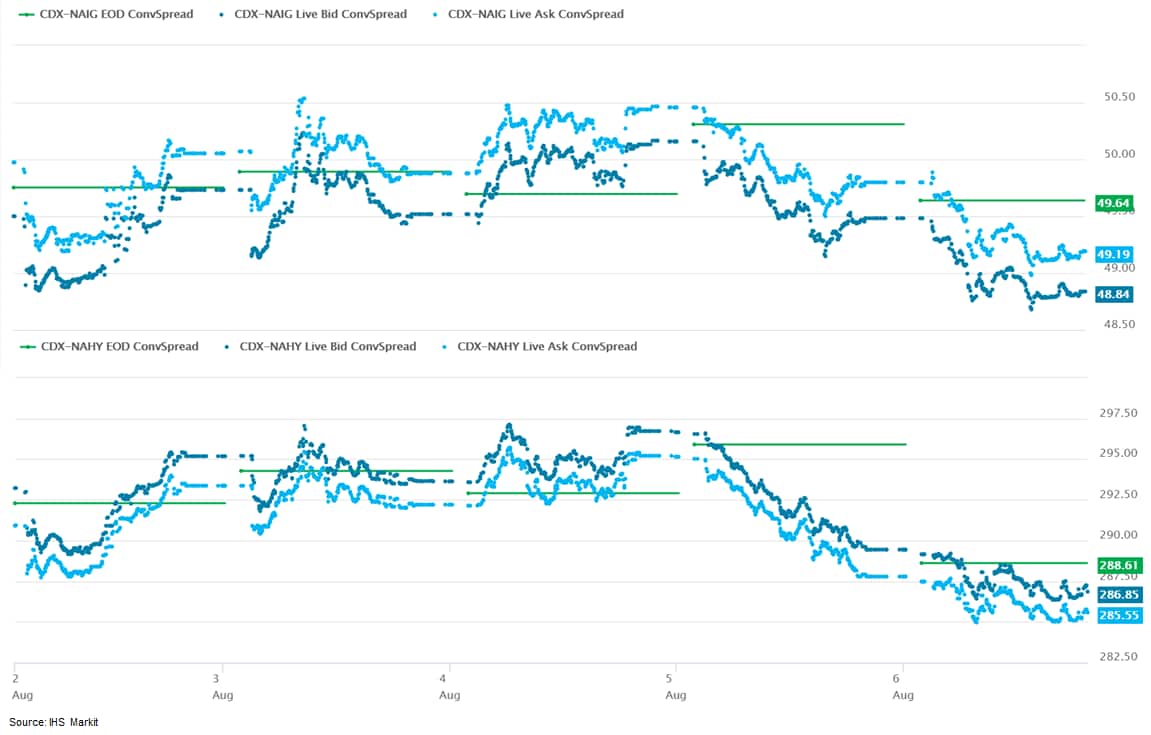The image size is (1151, 735).
Task: Click the 285.55 value tag
Action: click(x=1115, y=615)
